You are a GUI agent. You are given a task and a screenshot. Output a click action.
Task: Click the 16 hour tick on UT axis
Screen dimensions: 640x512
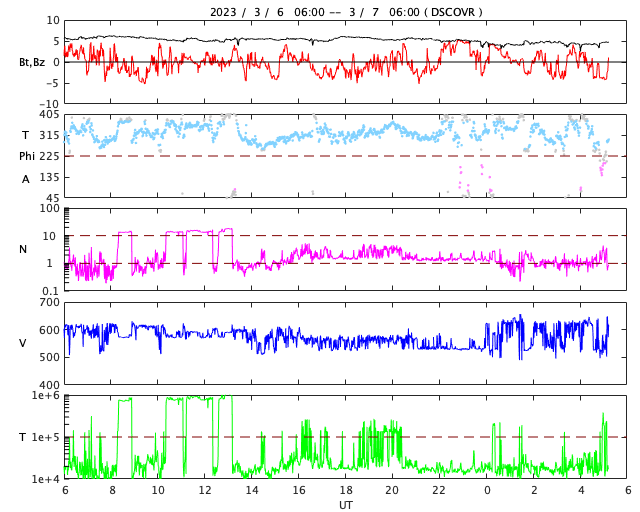pos(299,490)
